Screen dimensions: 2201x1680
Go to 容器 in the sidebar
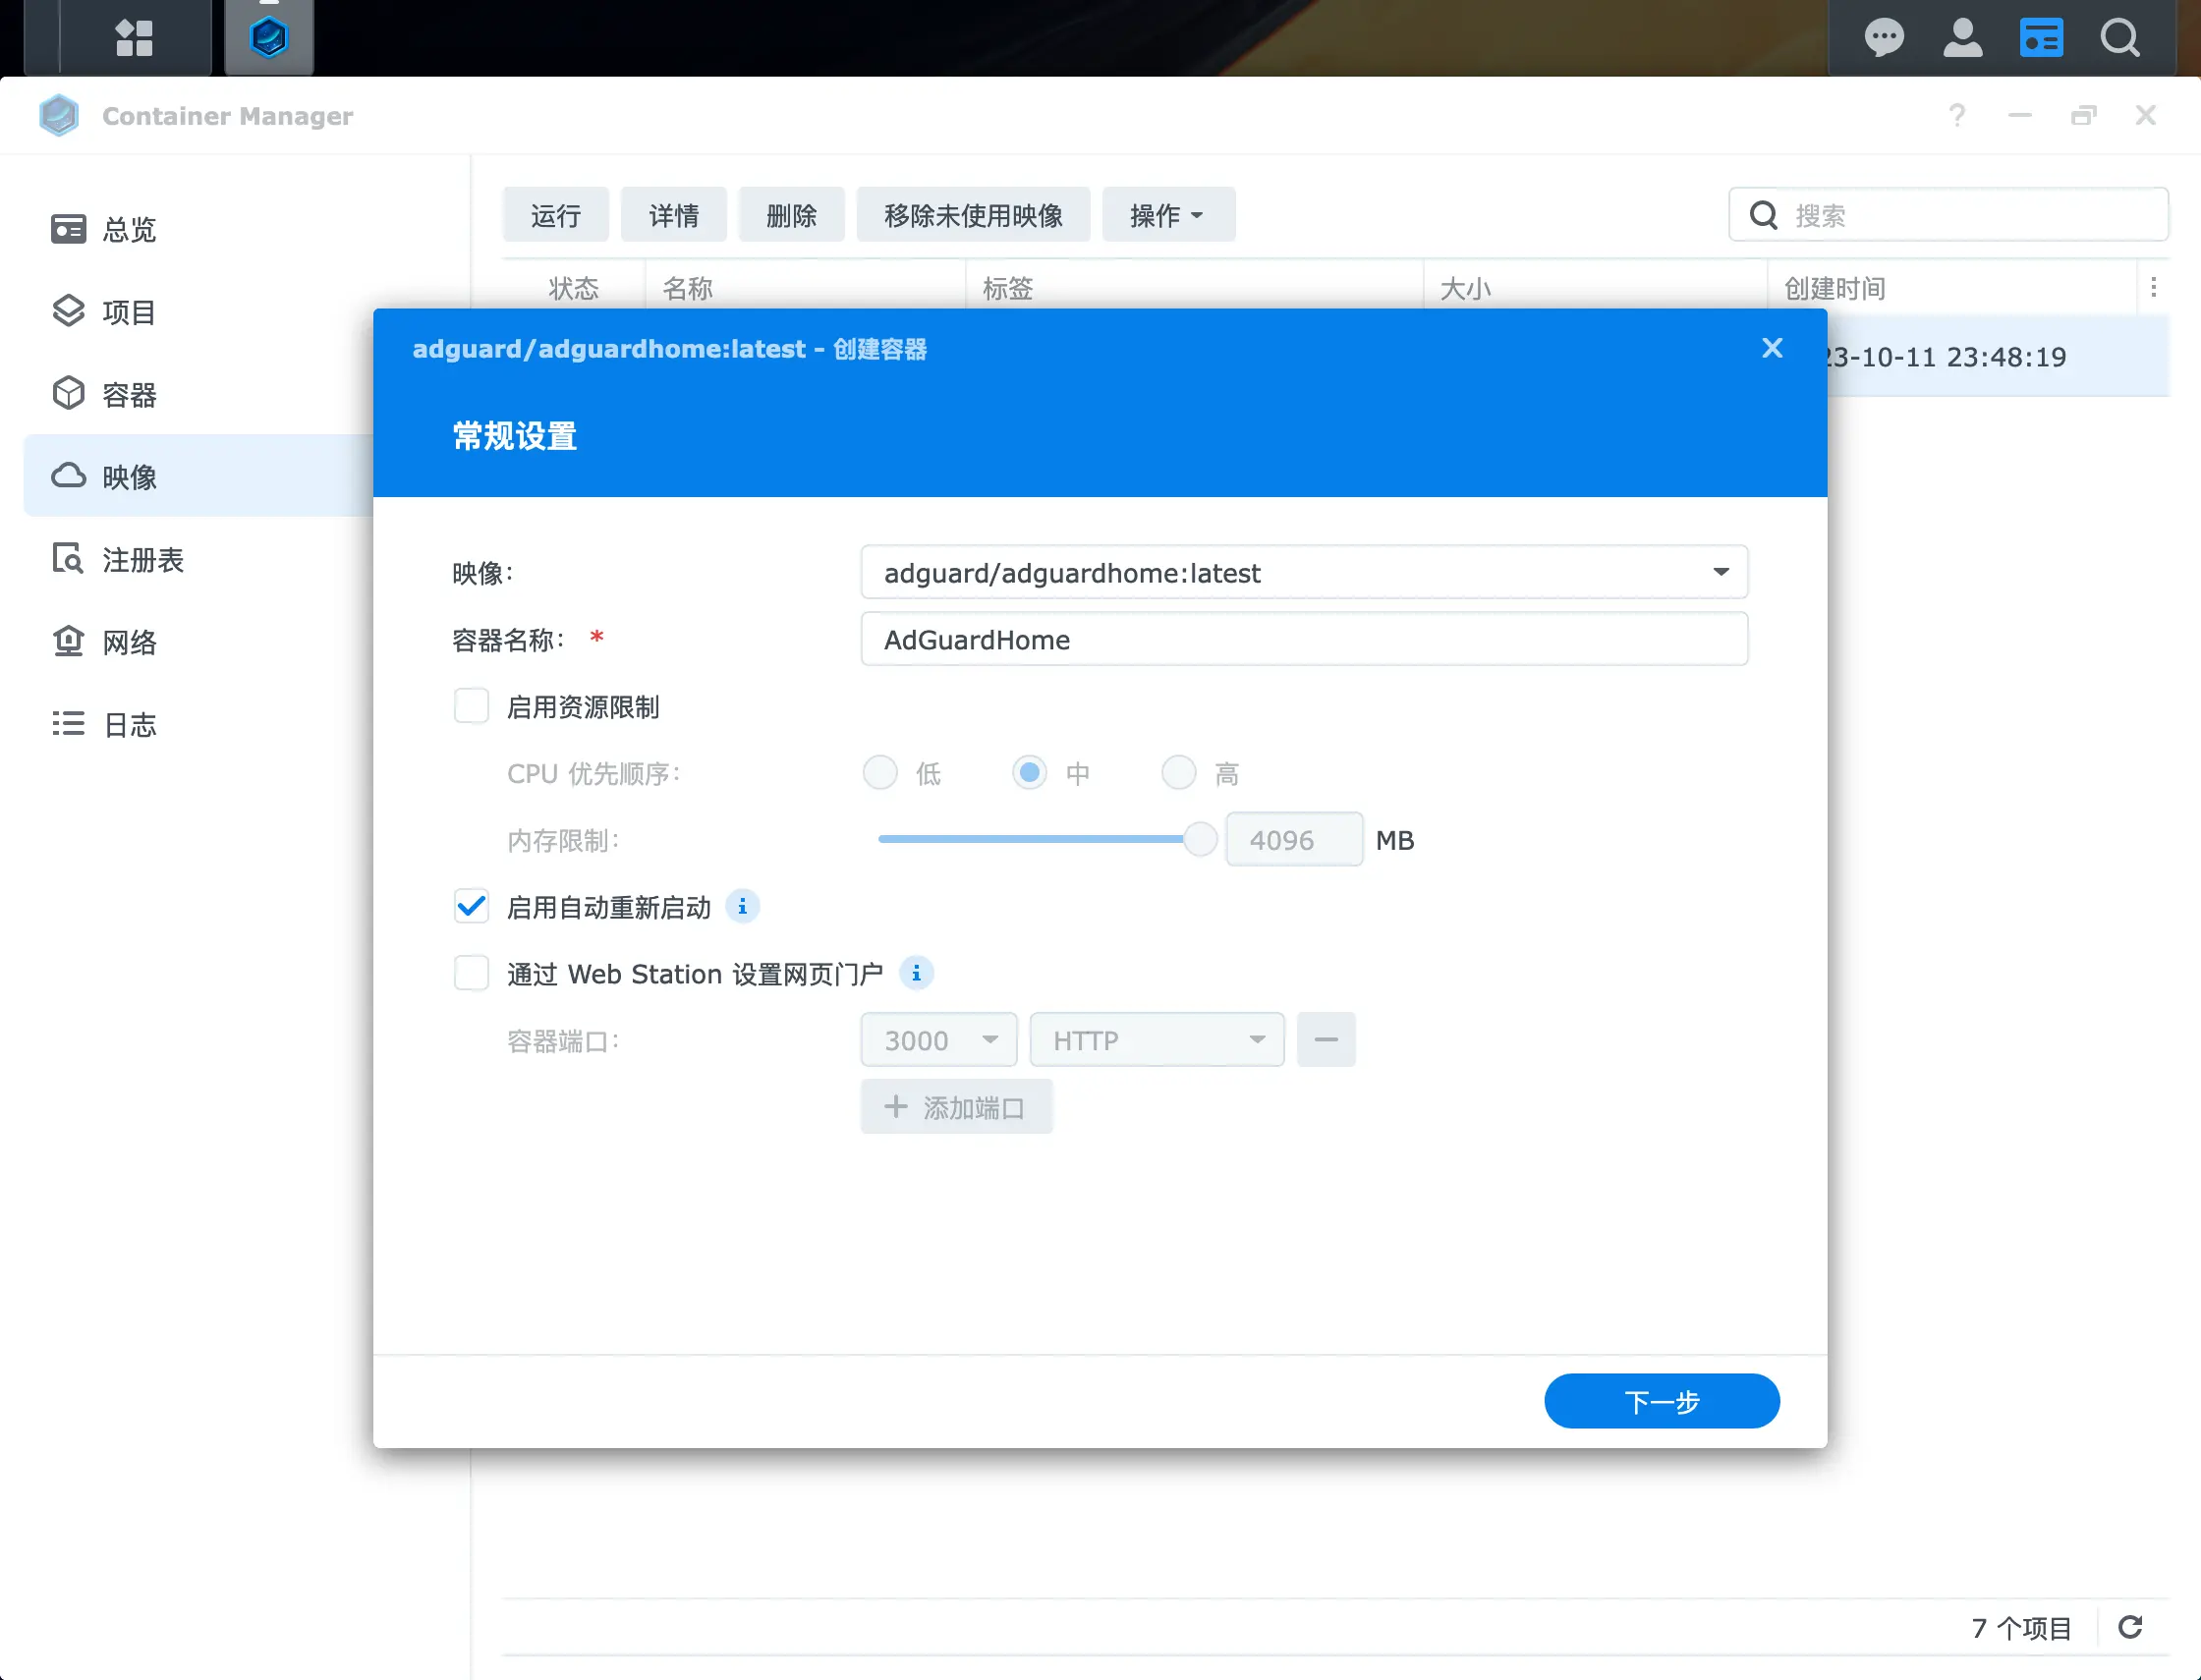point(129,394)
